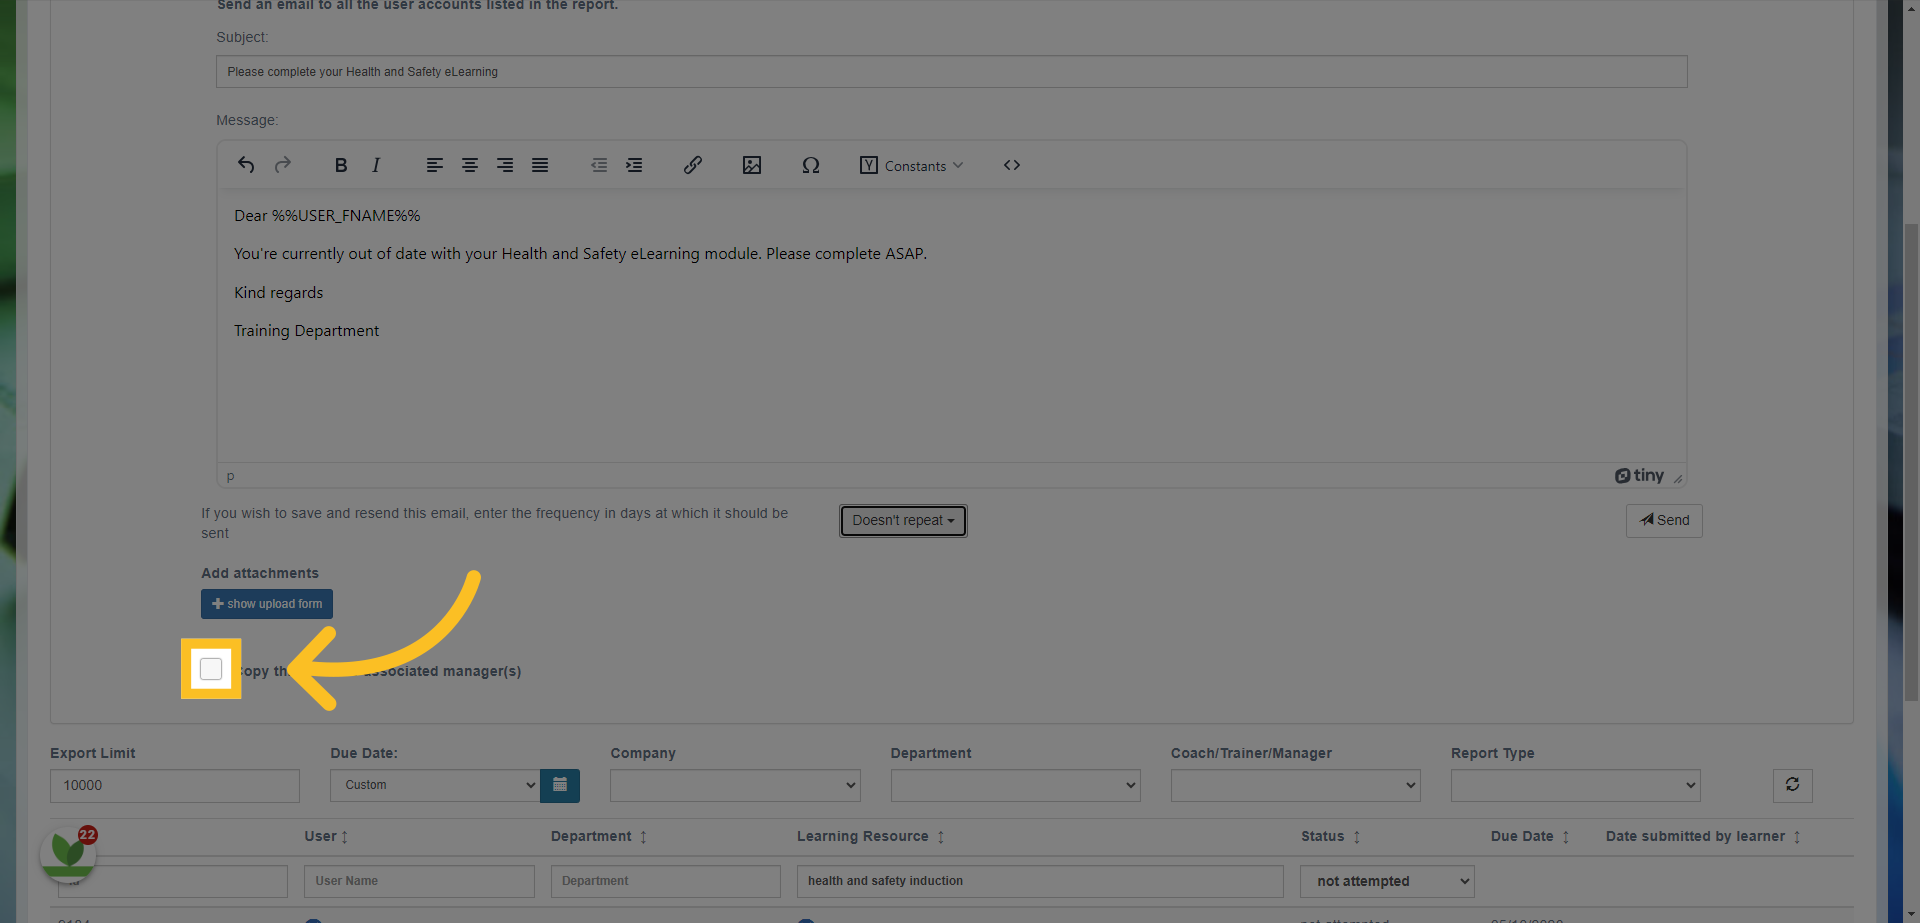Expand the Report Type dropdown
1920x923 pixels.
(1576, 785)
